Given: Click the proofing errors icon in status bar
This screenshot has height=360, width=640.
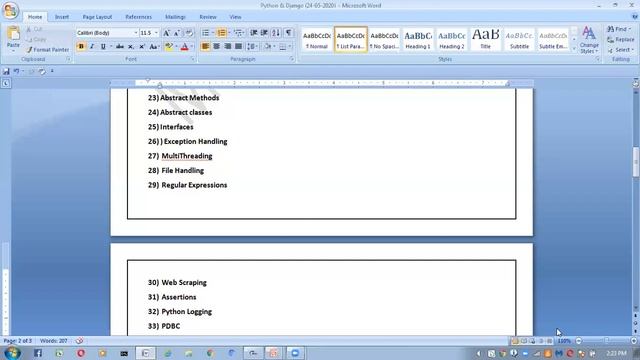Looking at the screenshot, I should [x=80, y=340].
